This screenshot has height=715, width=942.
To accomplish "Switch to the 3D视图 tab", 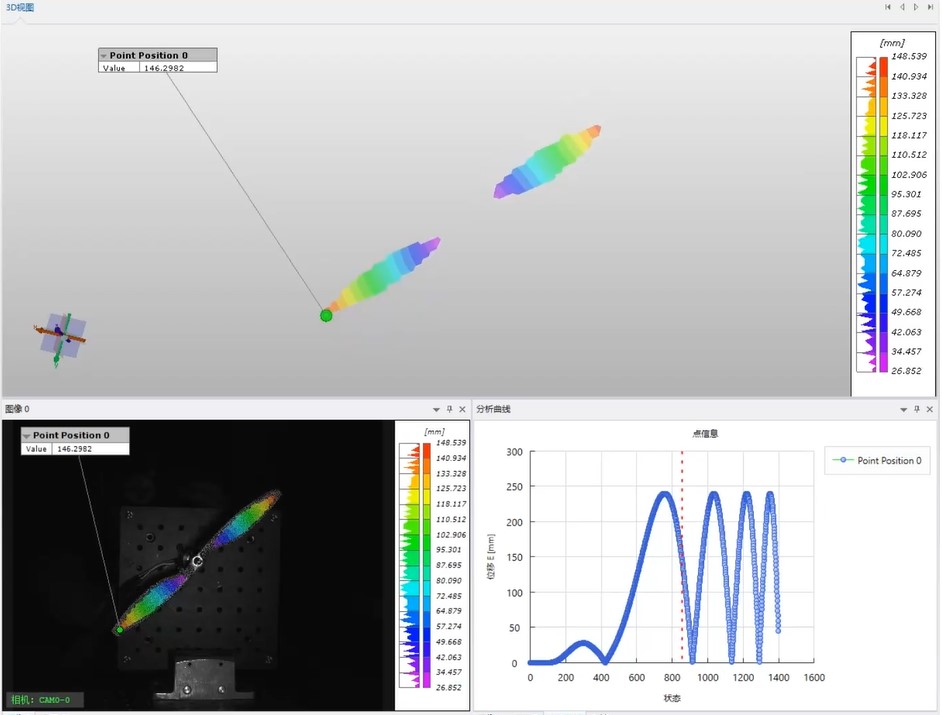I will 19,8.
